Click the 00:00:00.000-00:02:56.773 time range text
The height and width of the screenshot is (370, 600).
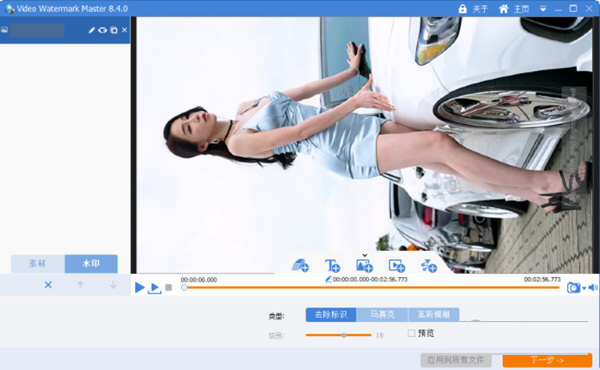370,279
